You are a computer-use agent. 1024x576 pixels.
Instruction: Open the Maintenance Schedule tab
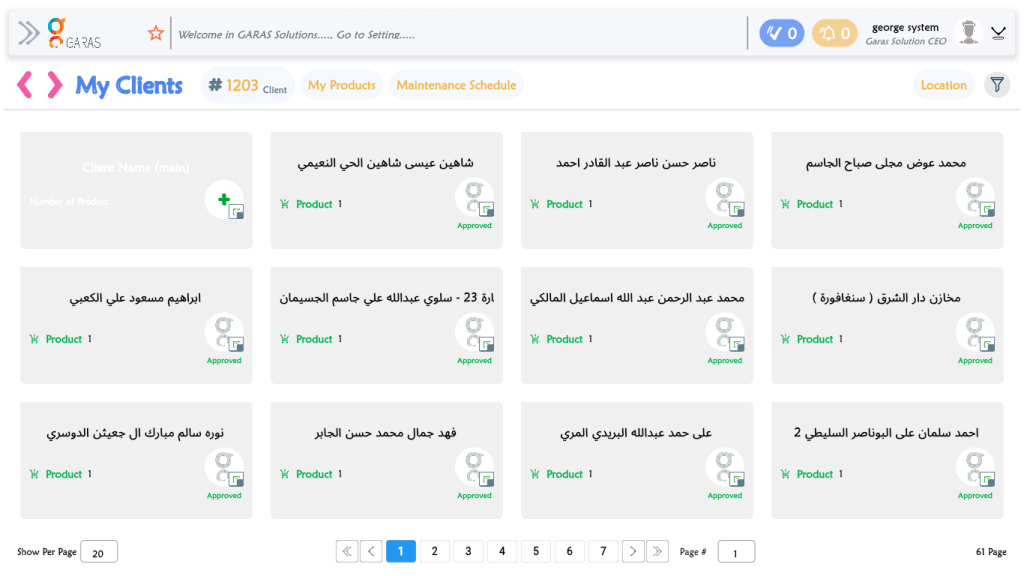456,85
